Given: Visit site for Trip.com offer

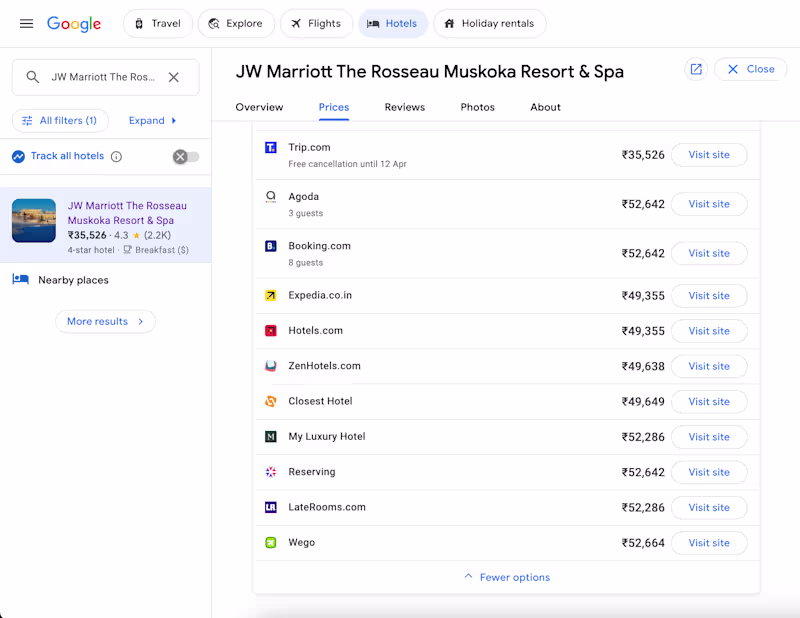Looking at the screenshot, I should pos(709,154).
